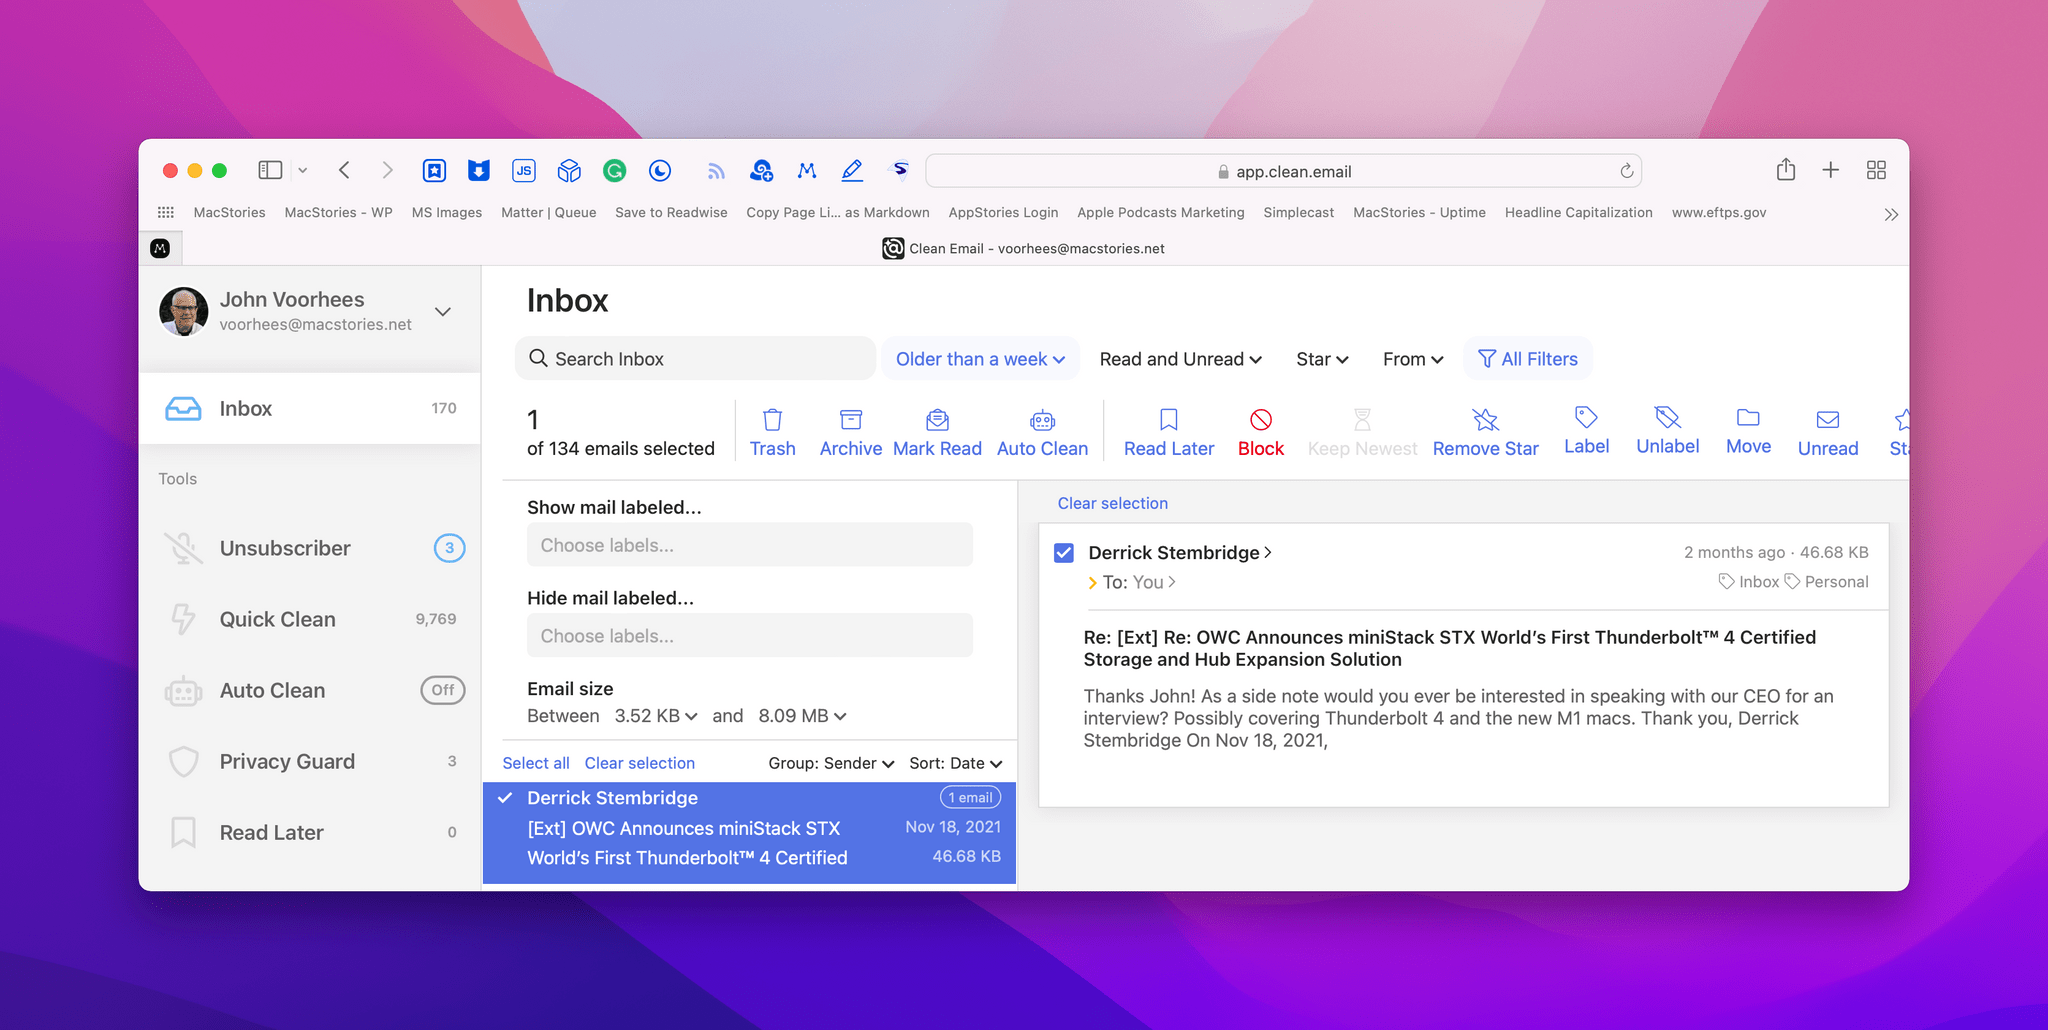Open the bookmarks grid icon
This screenshot has width=2048, height=1030.
166,212
